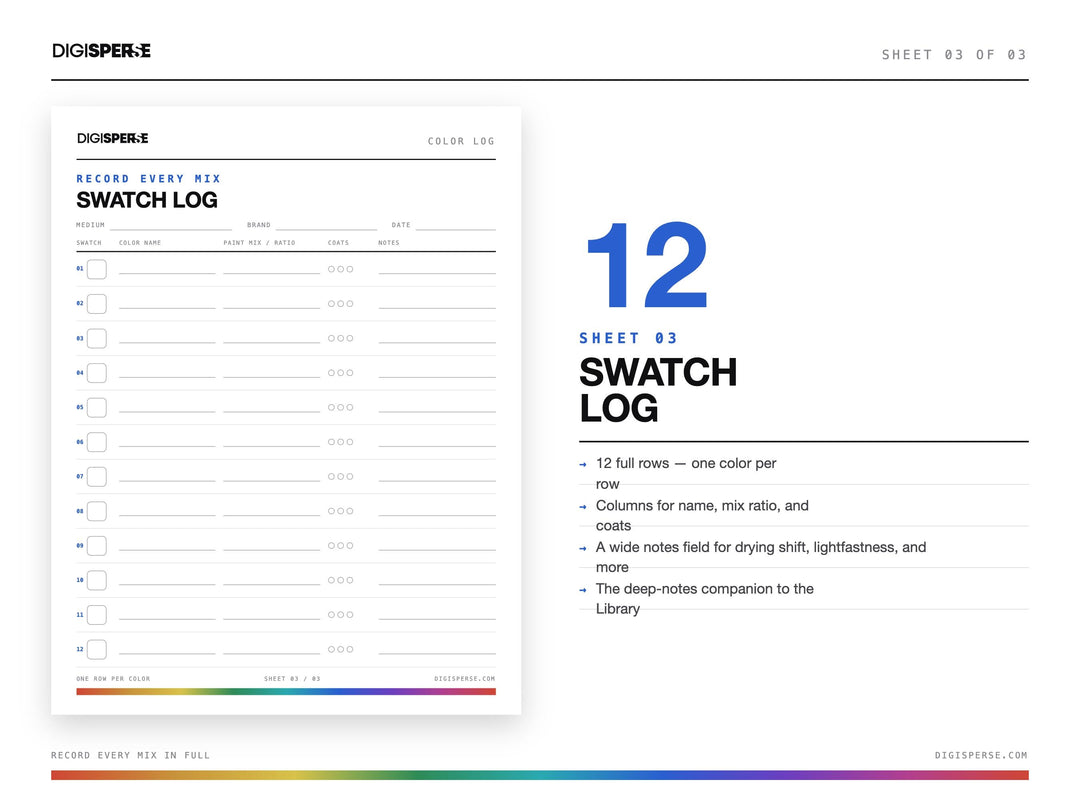Image resolution: width=1080 pixels, height=810 pixels.
Task: Click the 'SHEET 03 / 03' sheet footer
Action: pos(292,679)
